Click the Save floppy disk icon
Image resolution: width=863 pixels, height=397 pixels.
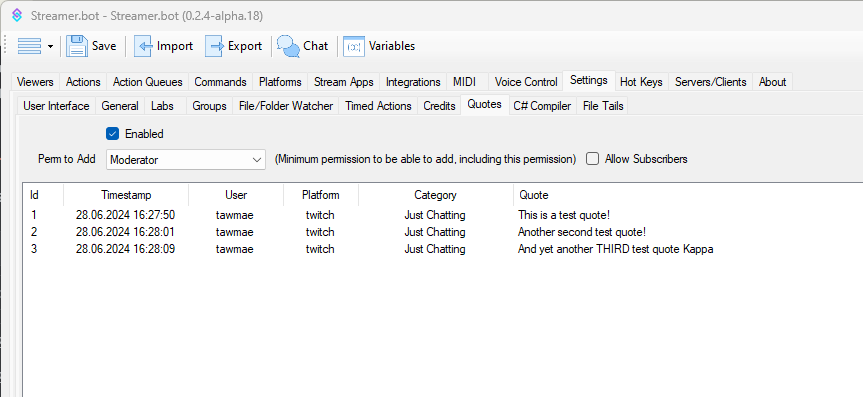[77, 46]
